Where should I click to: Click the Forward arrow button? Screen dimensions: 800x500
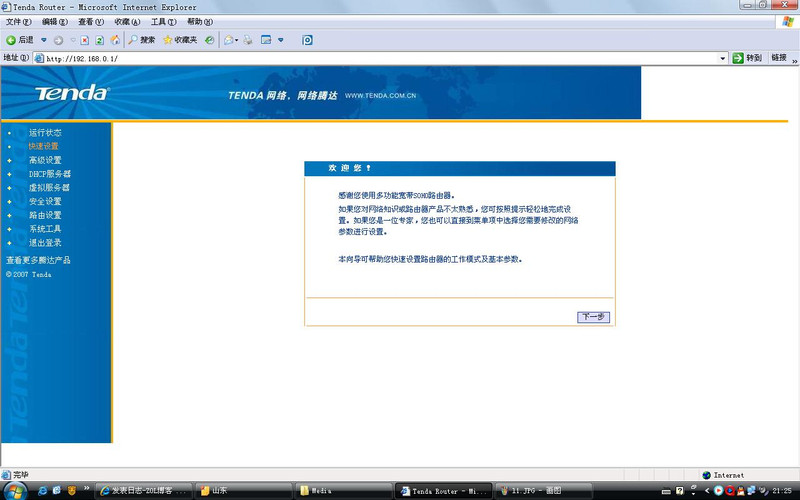click(58, 40)
